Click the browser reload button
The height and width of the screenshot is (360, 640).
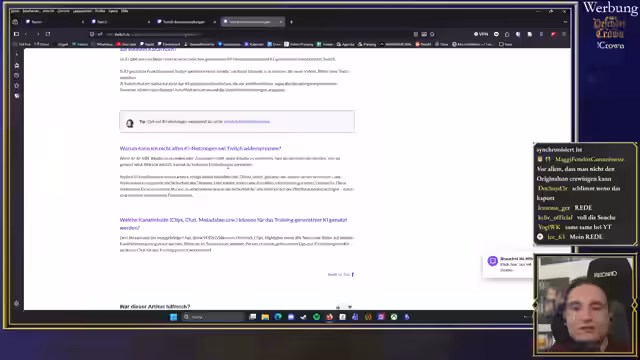point(48,34)
